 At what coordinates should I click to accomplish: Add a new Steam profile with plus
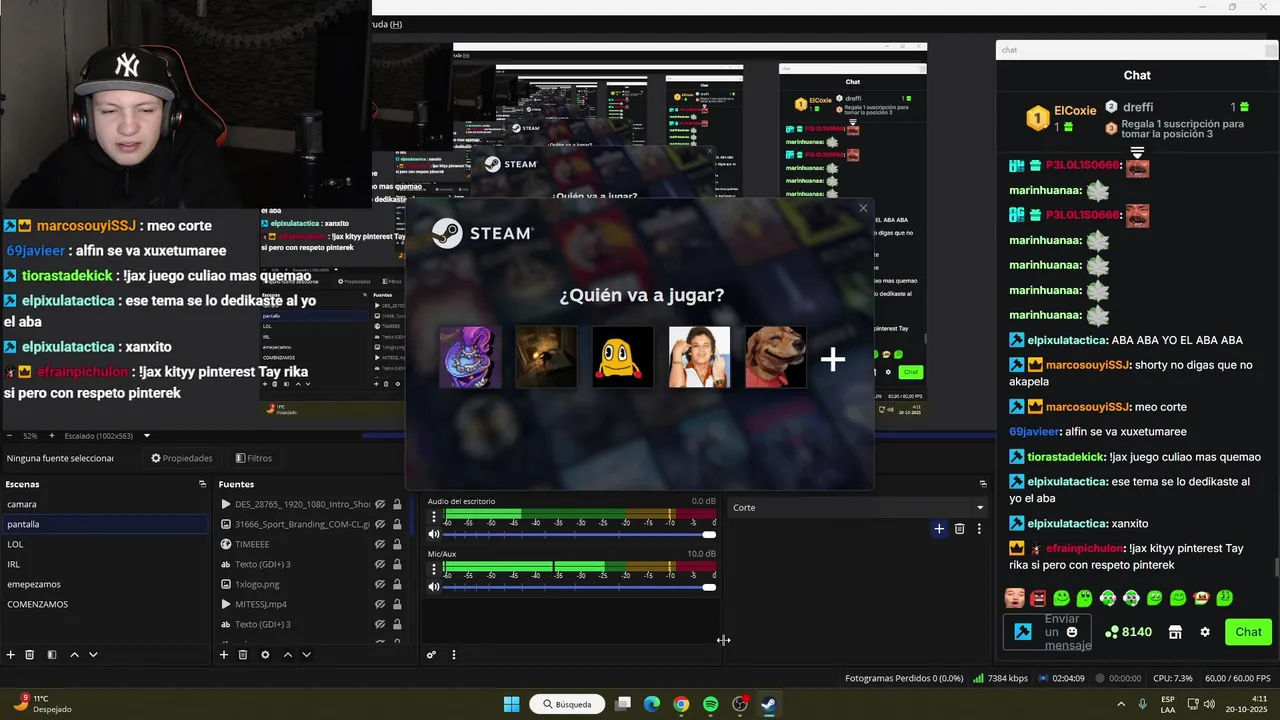pos(833,358)
